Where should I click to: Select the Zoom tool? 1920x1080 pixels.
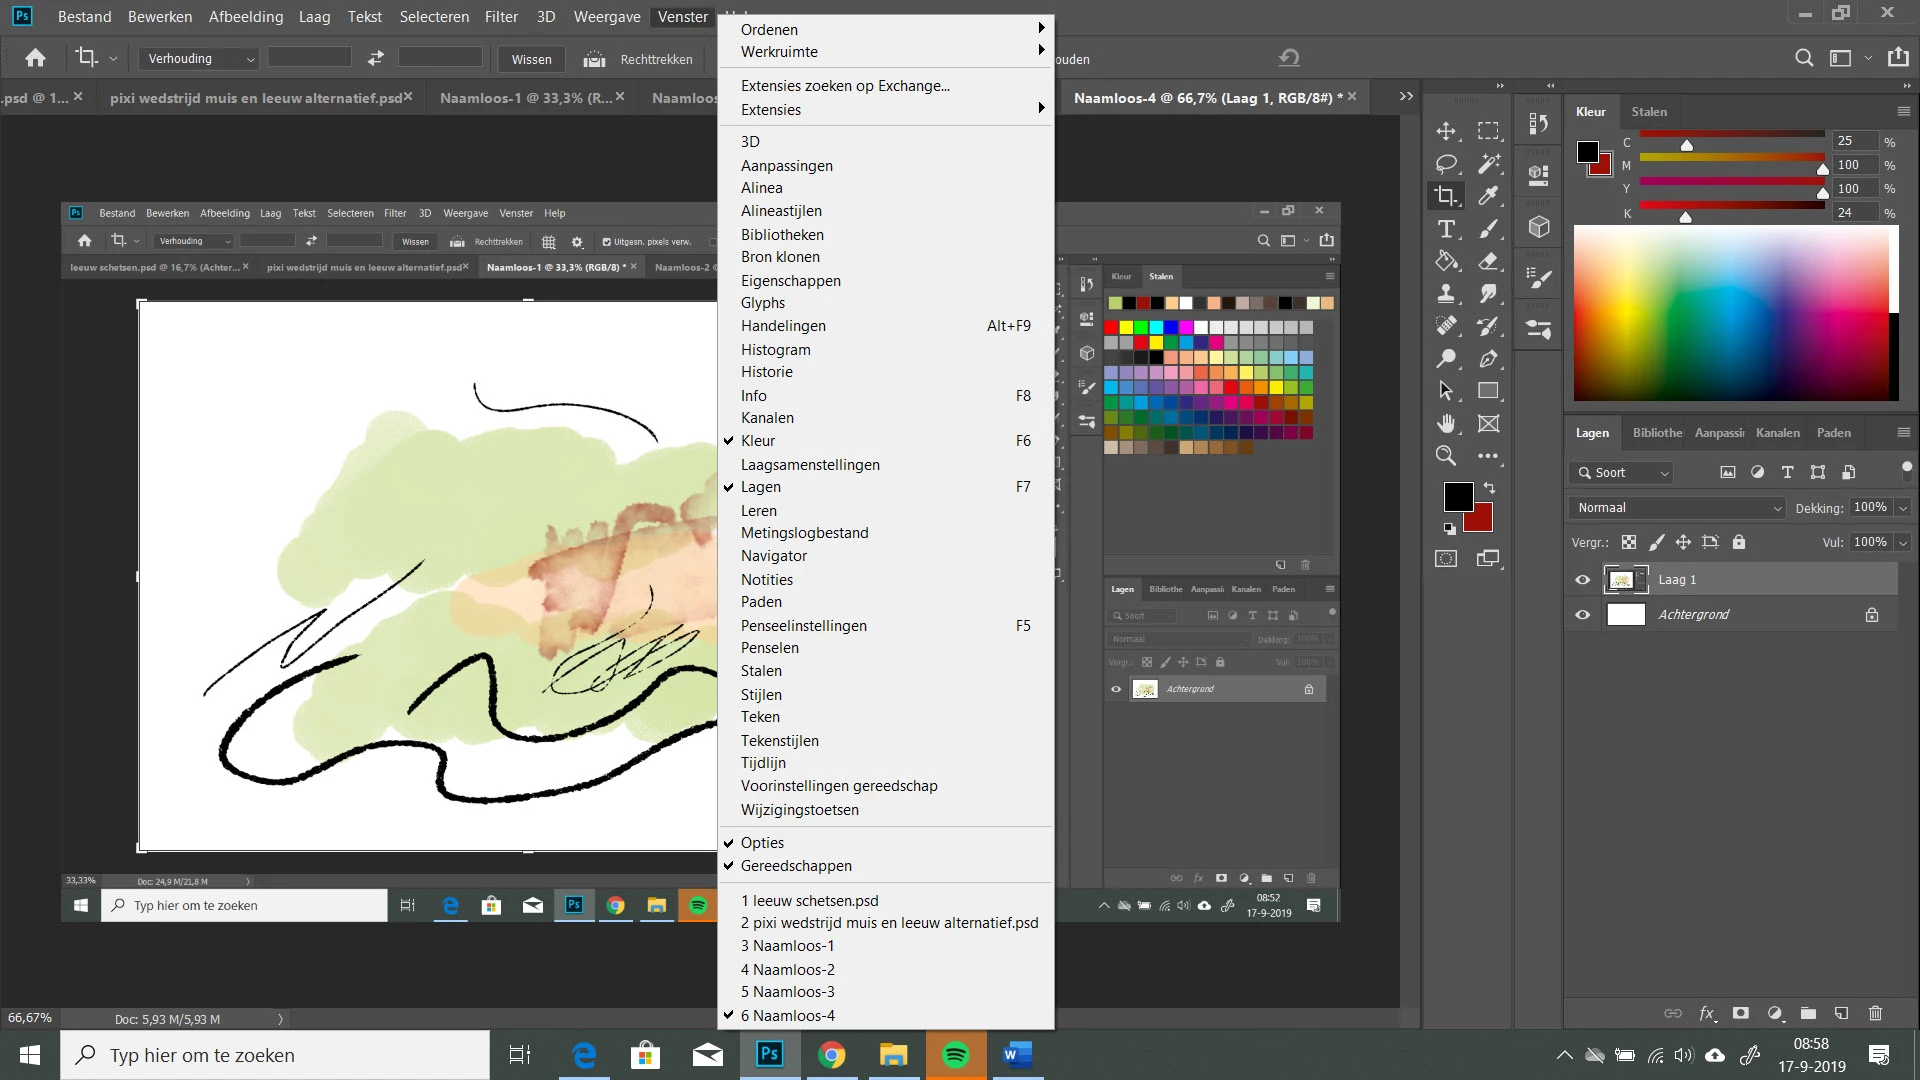point(1446,456)
